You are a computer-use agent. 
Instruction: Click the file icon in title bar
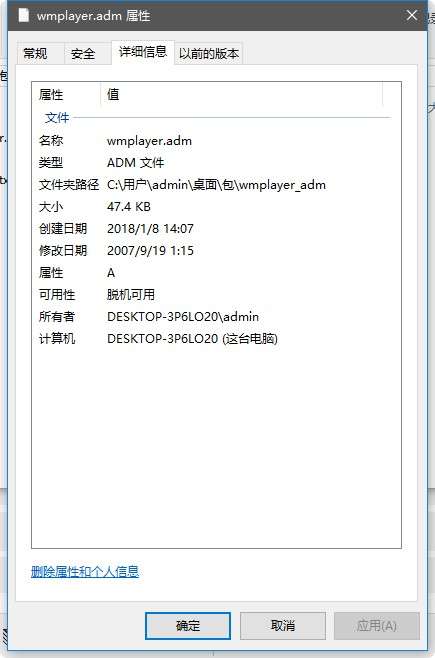pos(24,16)
